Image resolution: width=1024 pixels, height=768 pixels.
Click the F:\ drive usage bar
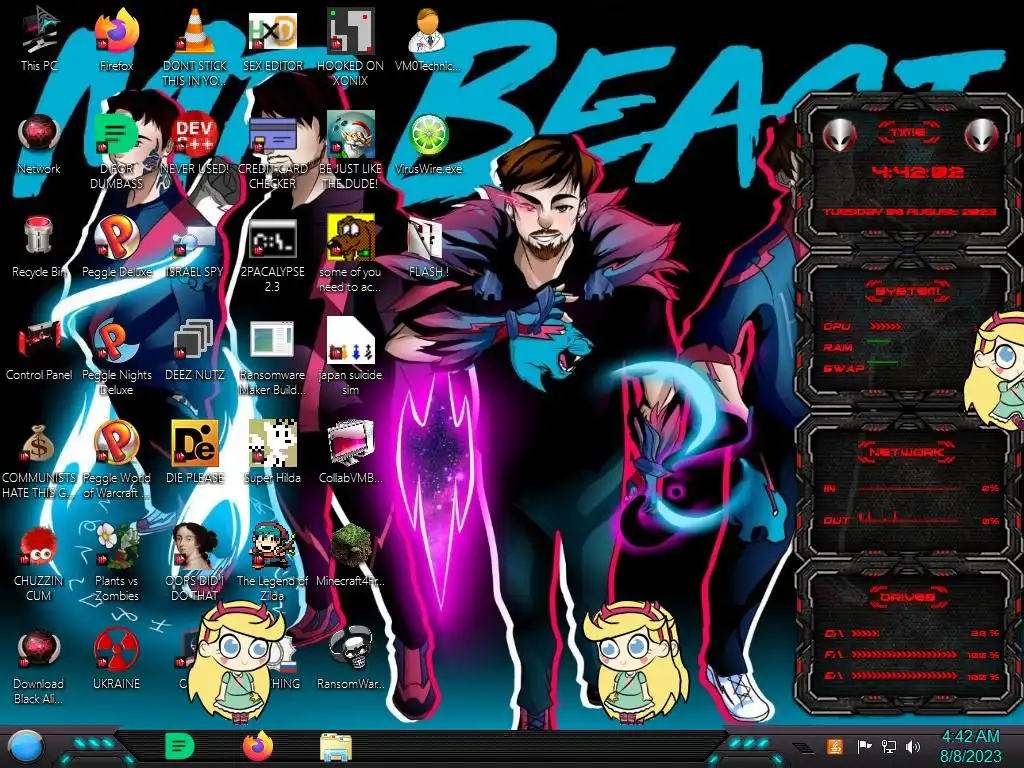[x=904, y=654]
